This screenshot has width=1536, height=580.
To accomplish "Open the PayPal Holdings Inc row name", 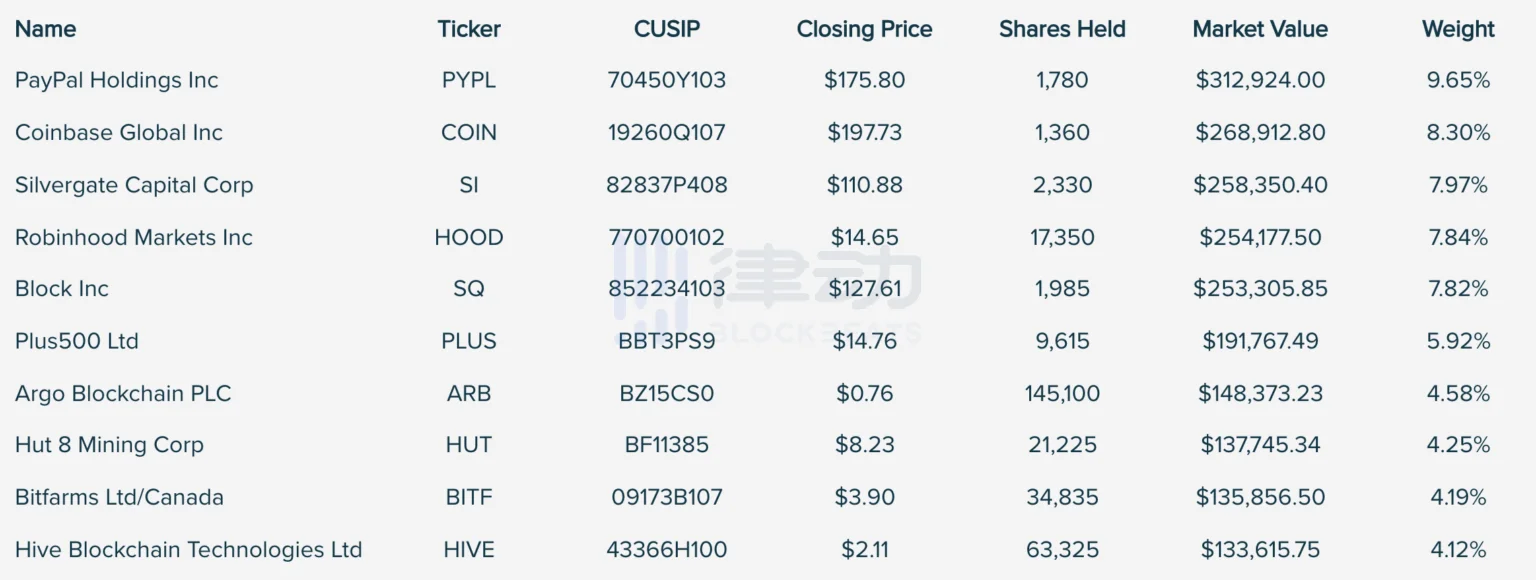I will [116, 80].
